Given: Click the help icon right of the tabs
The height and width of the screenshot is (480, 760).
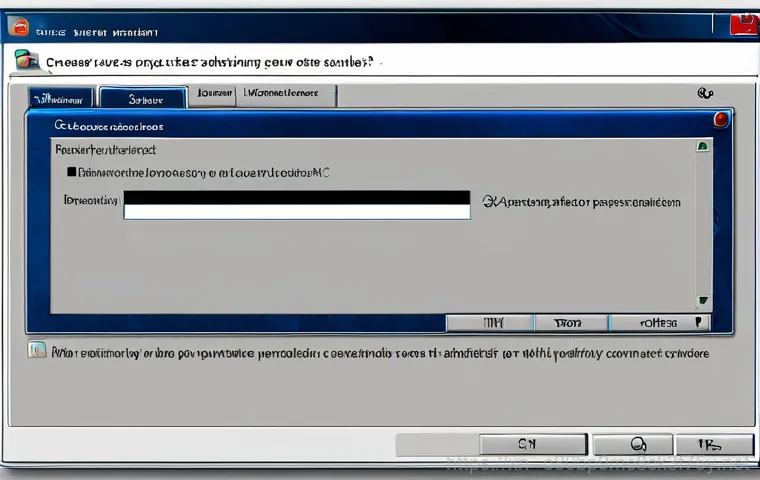Looking at the screenshot, I should click(x=705, y=93).
